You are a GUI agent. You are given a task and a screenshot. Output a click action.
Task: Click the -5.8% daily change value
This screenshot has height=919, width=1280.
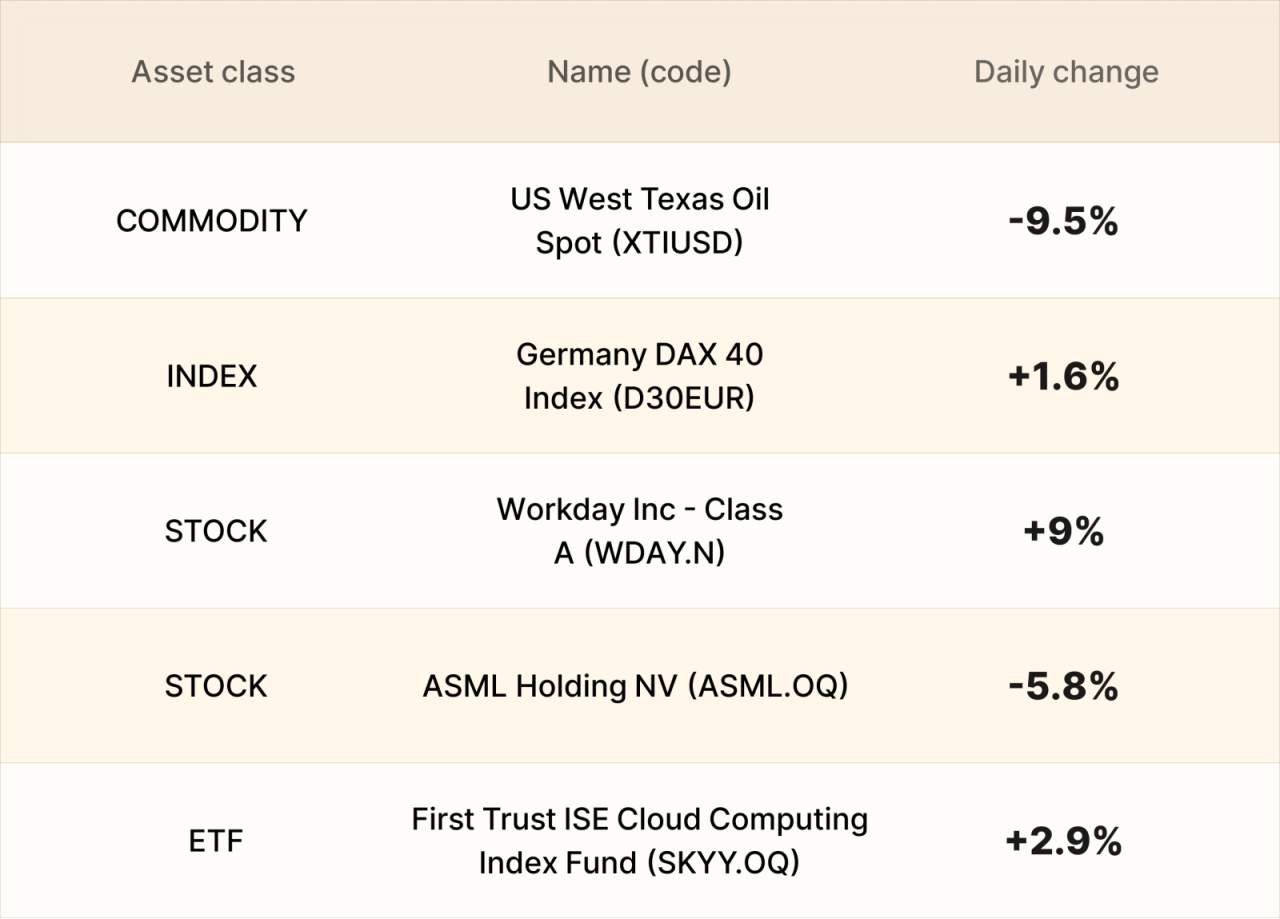(x=1063, y=687)
